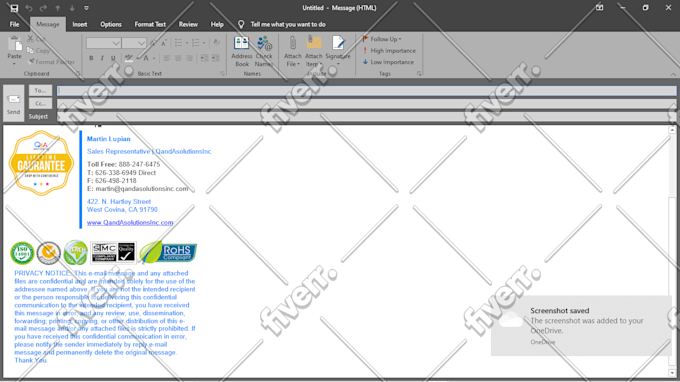Click the Redo arrow icon

tap(43, 8)
